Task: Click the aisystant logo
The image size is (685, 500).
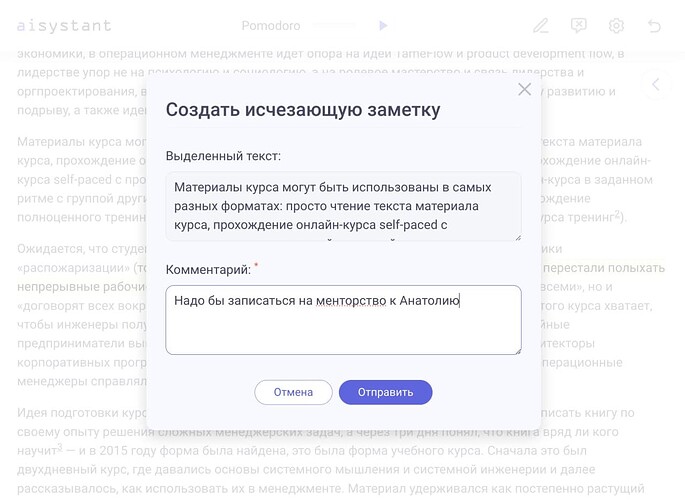Action: (64, 26)
